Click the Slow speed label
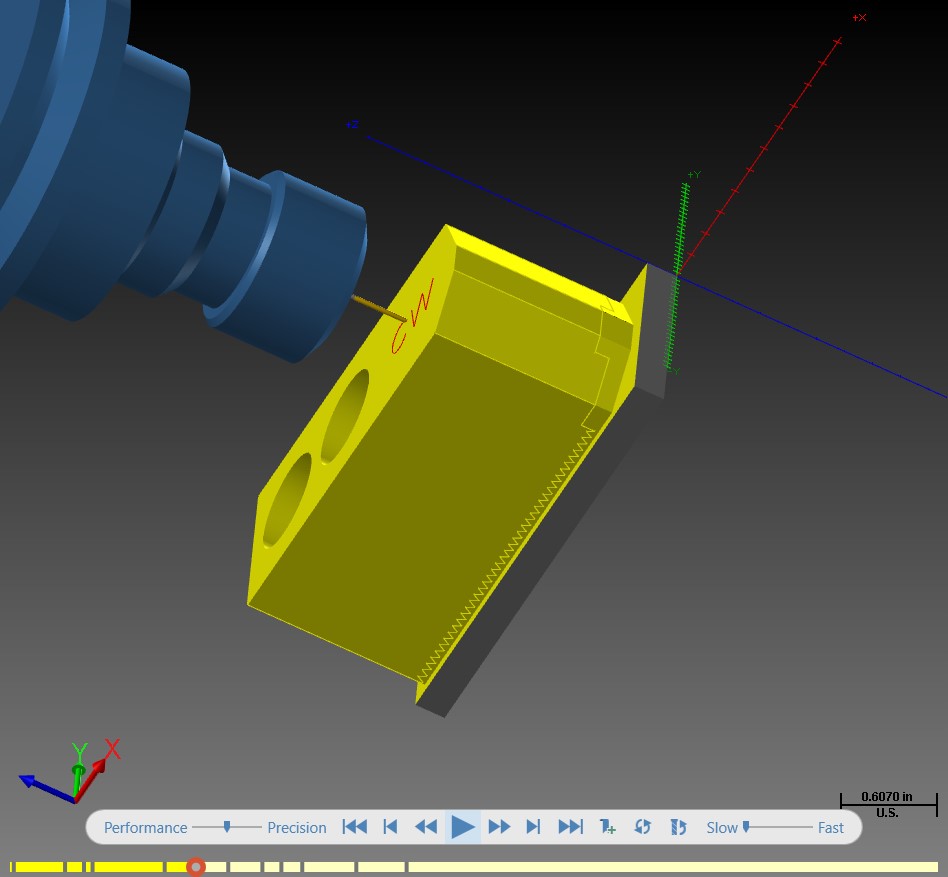The width and height of the screenshot is (948, 877). (x=722, y=827)
